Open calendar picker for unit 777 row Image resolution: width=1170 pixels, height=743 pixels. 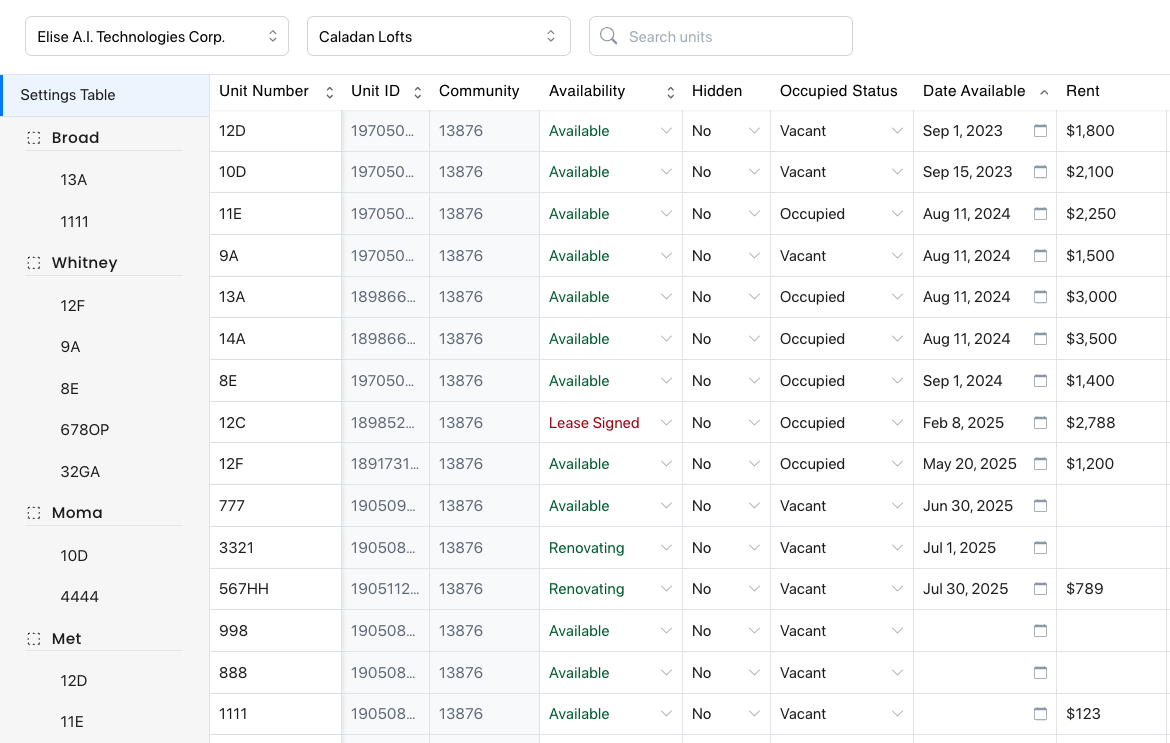[x=1040, y=506]
